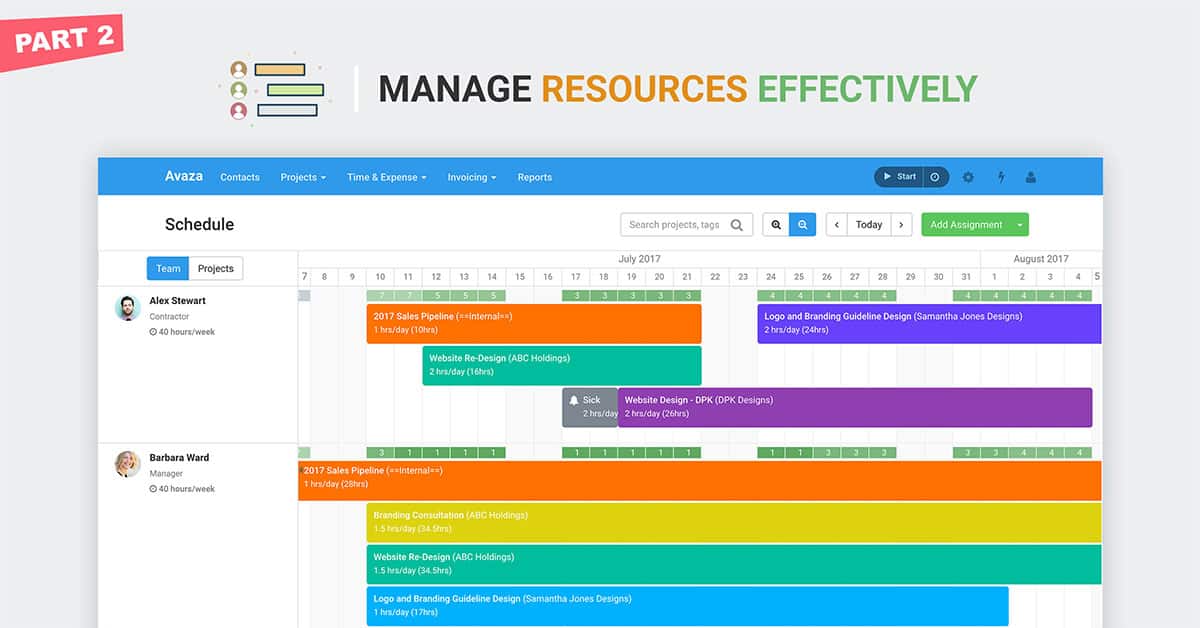This screenshot has width=1200, height=628.
Task: Click Alex Stewart's profile photo
Action: 127,308
